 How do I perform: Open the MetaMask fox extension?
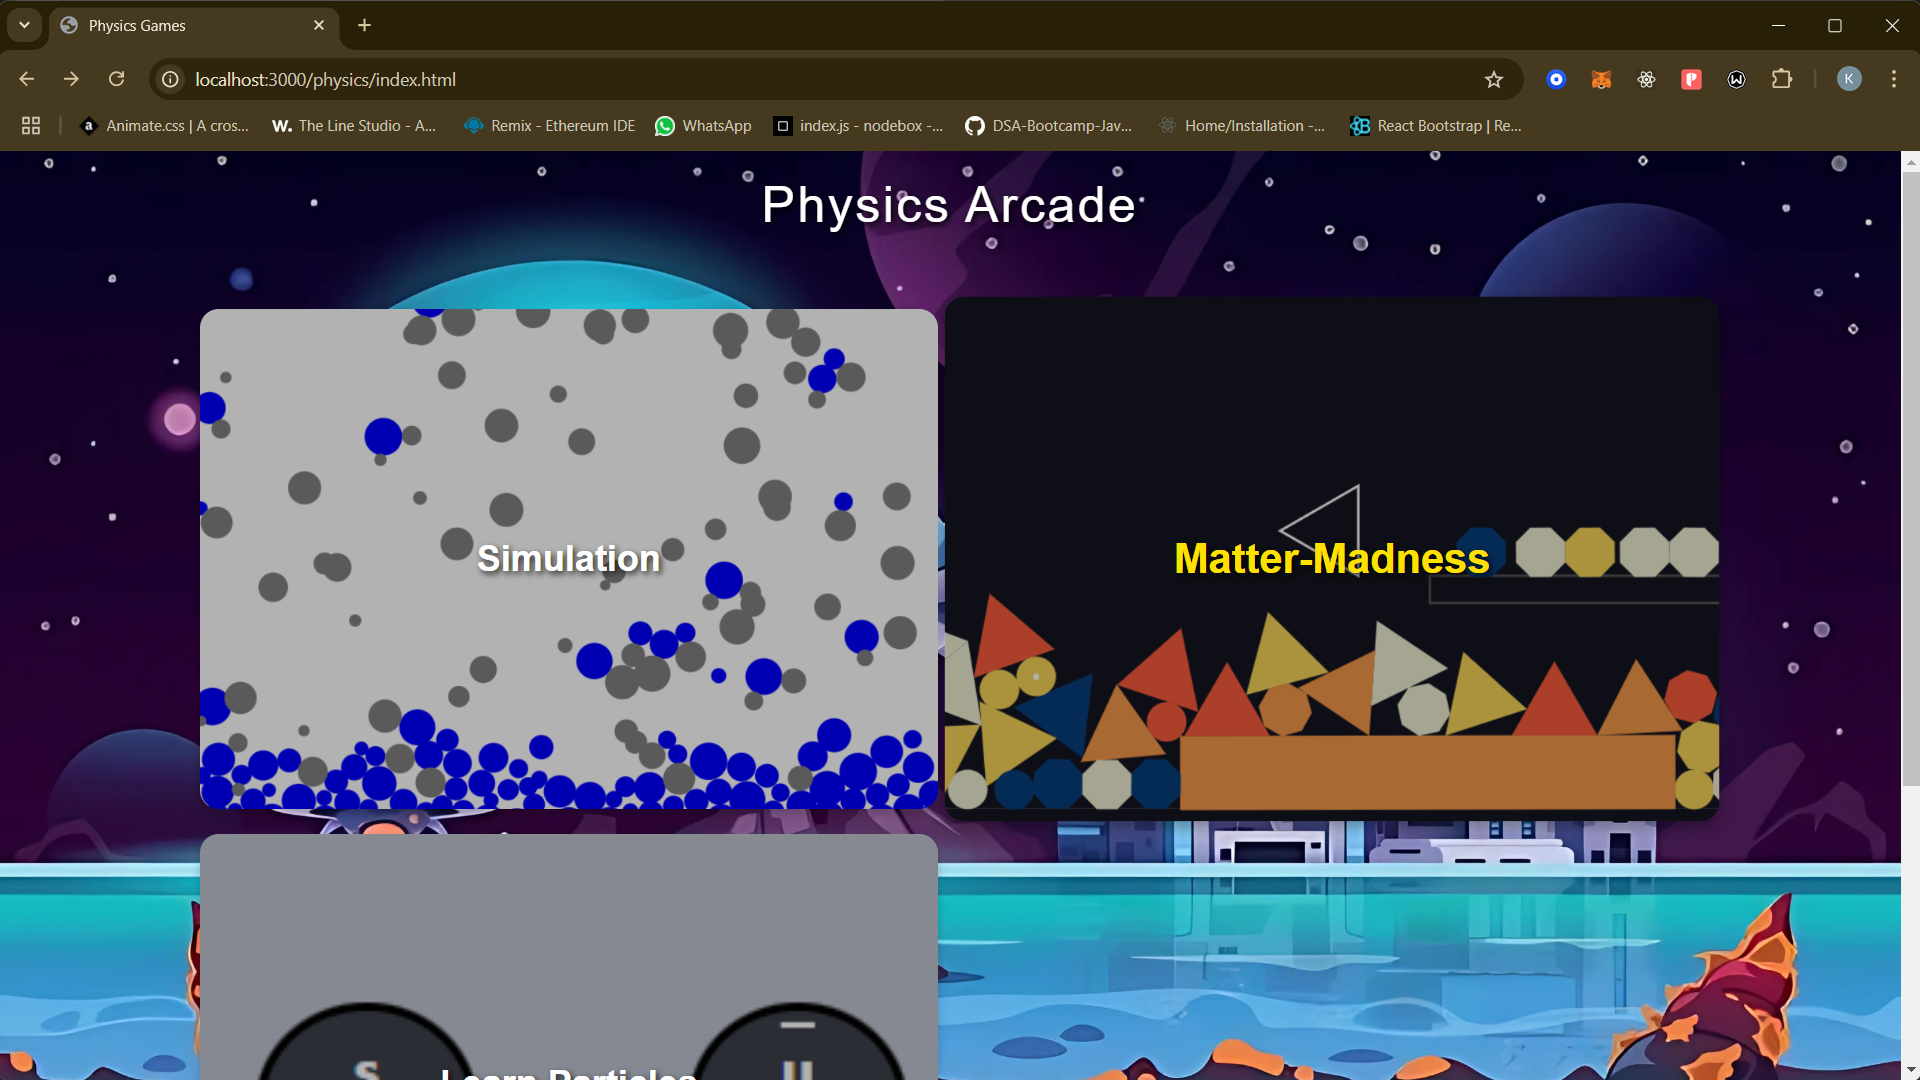point(1601,80)
